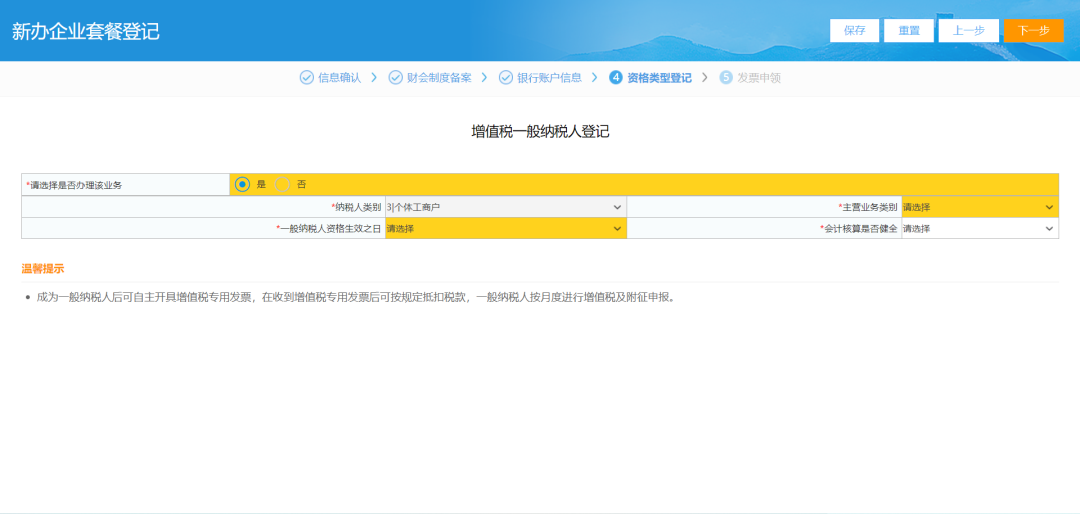
Task: Open the 一般纳税人资格生效之日 dropdown
Action: pos(505,228)
